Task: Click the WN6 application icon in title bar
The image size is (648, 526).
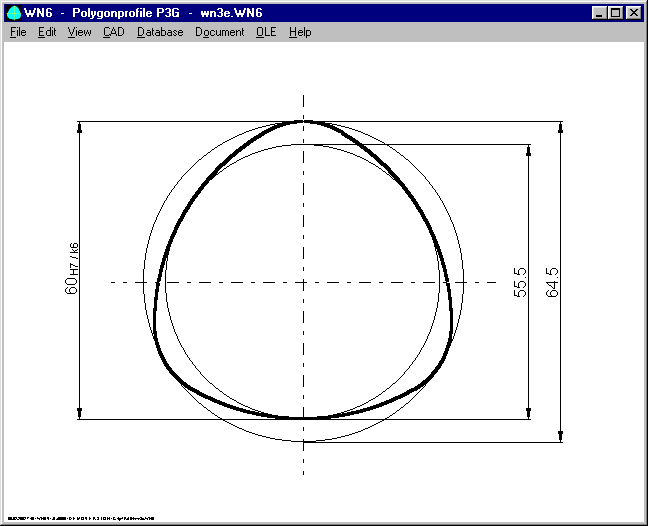Action: coord(14,13)
